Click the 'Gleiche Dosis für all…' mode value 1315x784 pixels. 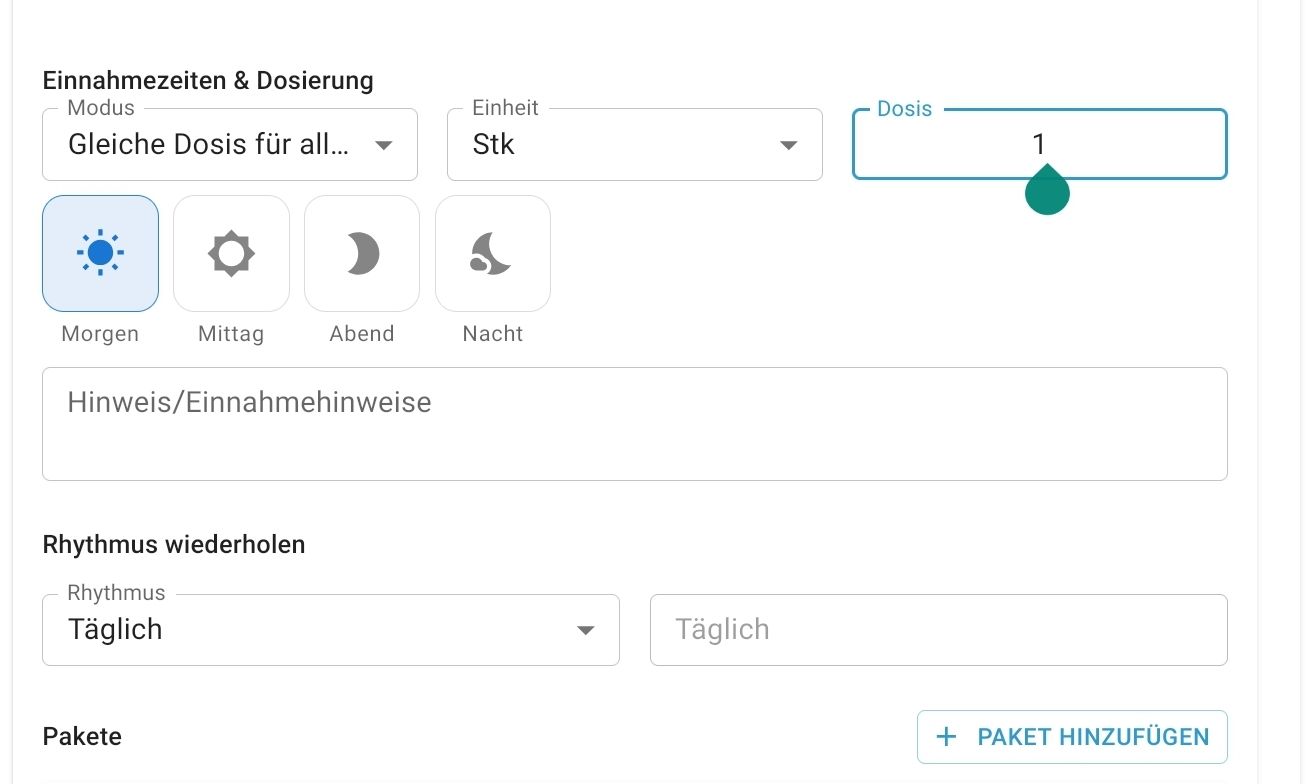click(208, 145)
